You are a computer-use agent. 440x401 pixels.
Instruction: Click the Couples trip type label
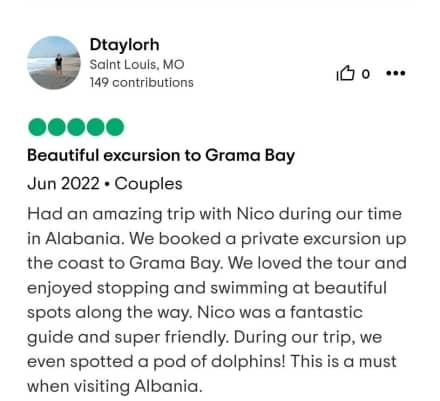[148, 184]
